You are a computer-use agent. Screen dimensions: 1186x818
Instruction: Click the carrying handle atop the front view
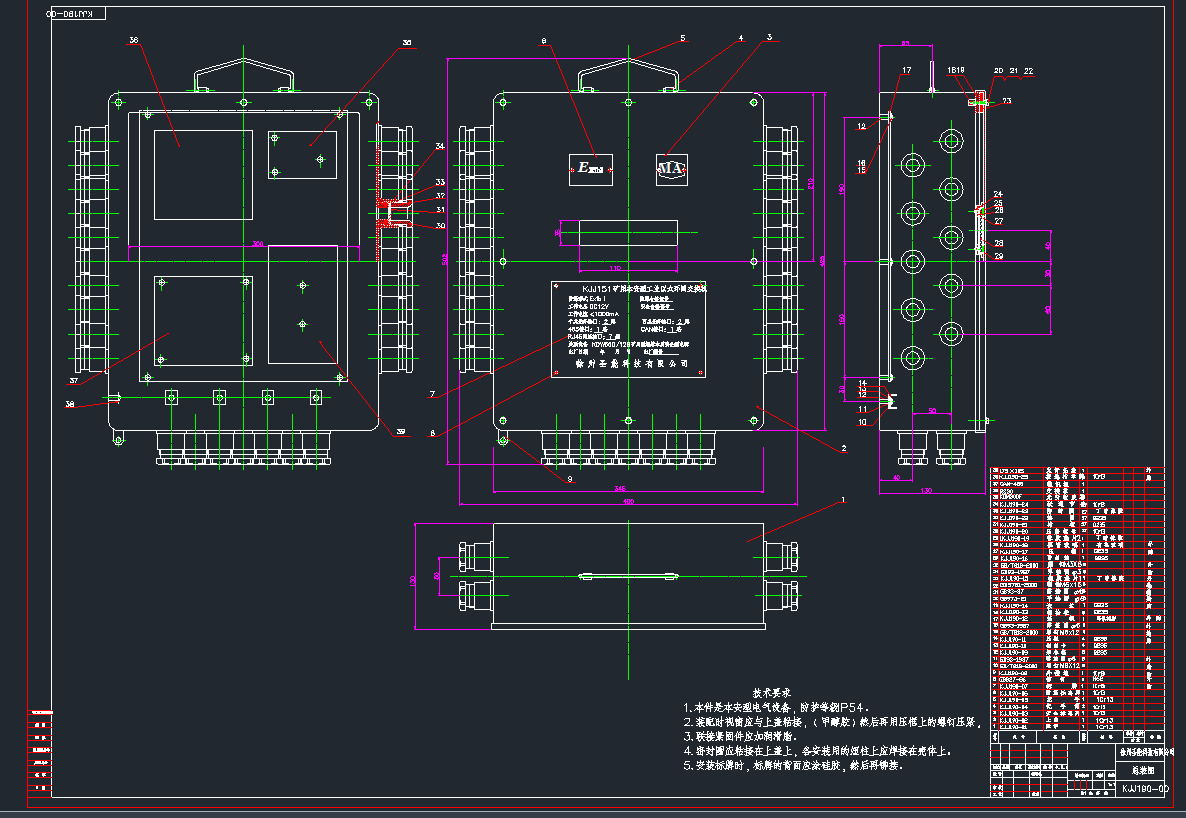pyautogui.click(x=627, y=74)
